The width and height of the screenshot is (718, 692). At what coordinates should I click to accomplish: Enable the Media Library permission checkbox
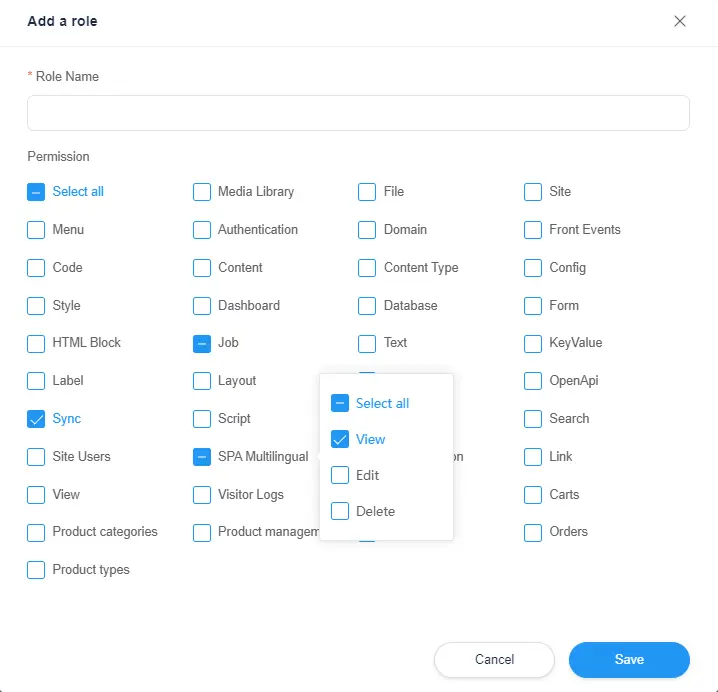pyautogui.click(x=202, y=192)
